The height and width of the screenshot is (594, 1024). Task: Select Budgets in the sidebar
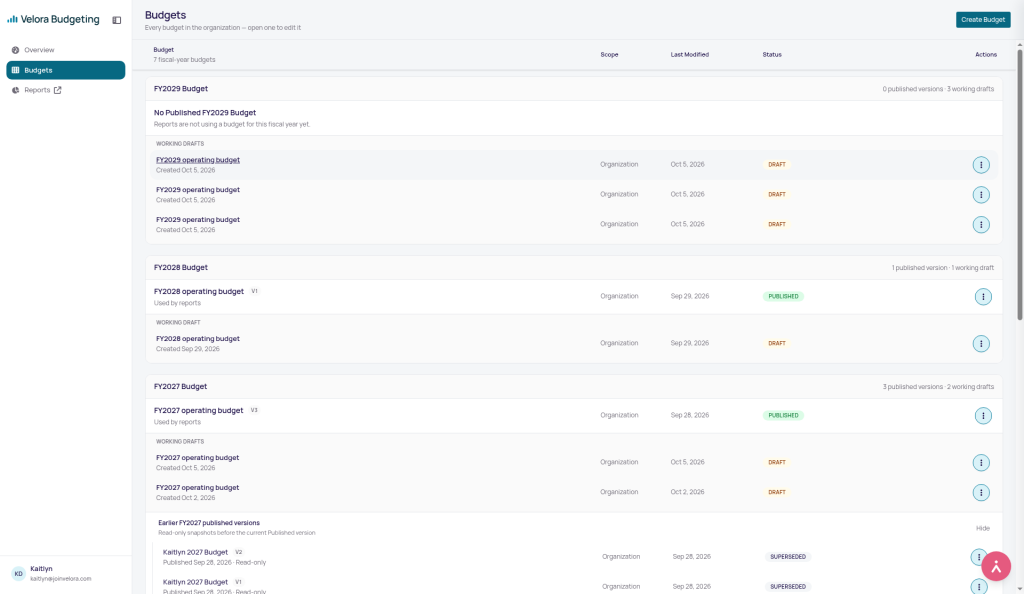[x=65, y=70]
